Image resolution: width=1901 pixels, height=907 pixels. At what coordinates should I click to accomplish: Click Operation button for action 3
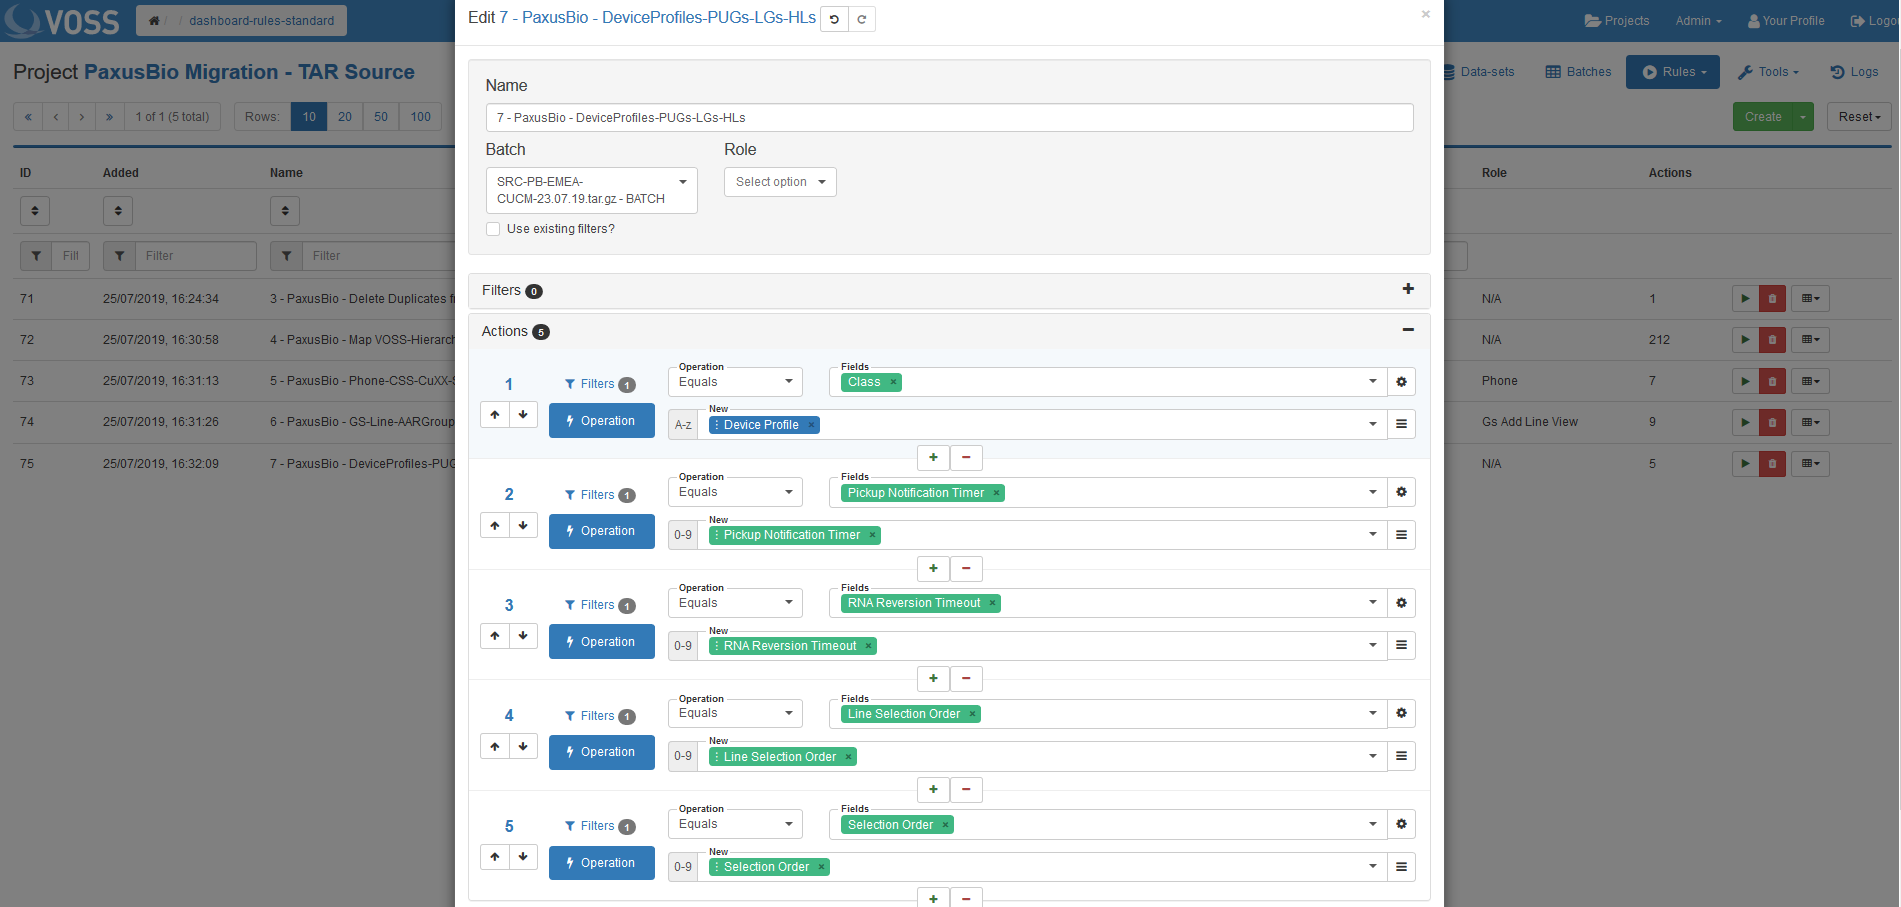click(x=601, y=642)
